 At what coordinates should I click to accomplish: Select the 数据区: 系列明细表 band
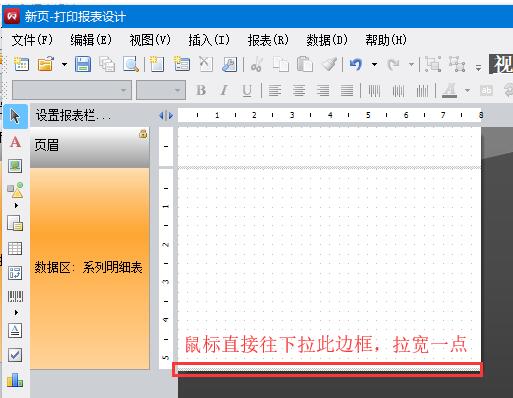point(89,268)
